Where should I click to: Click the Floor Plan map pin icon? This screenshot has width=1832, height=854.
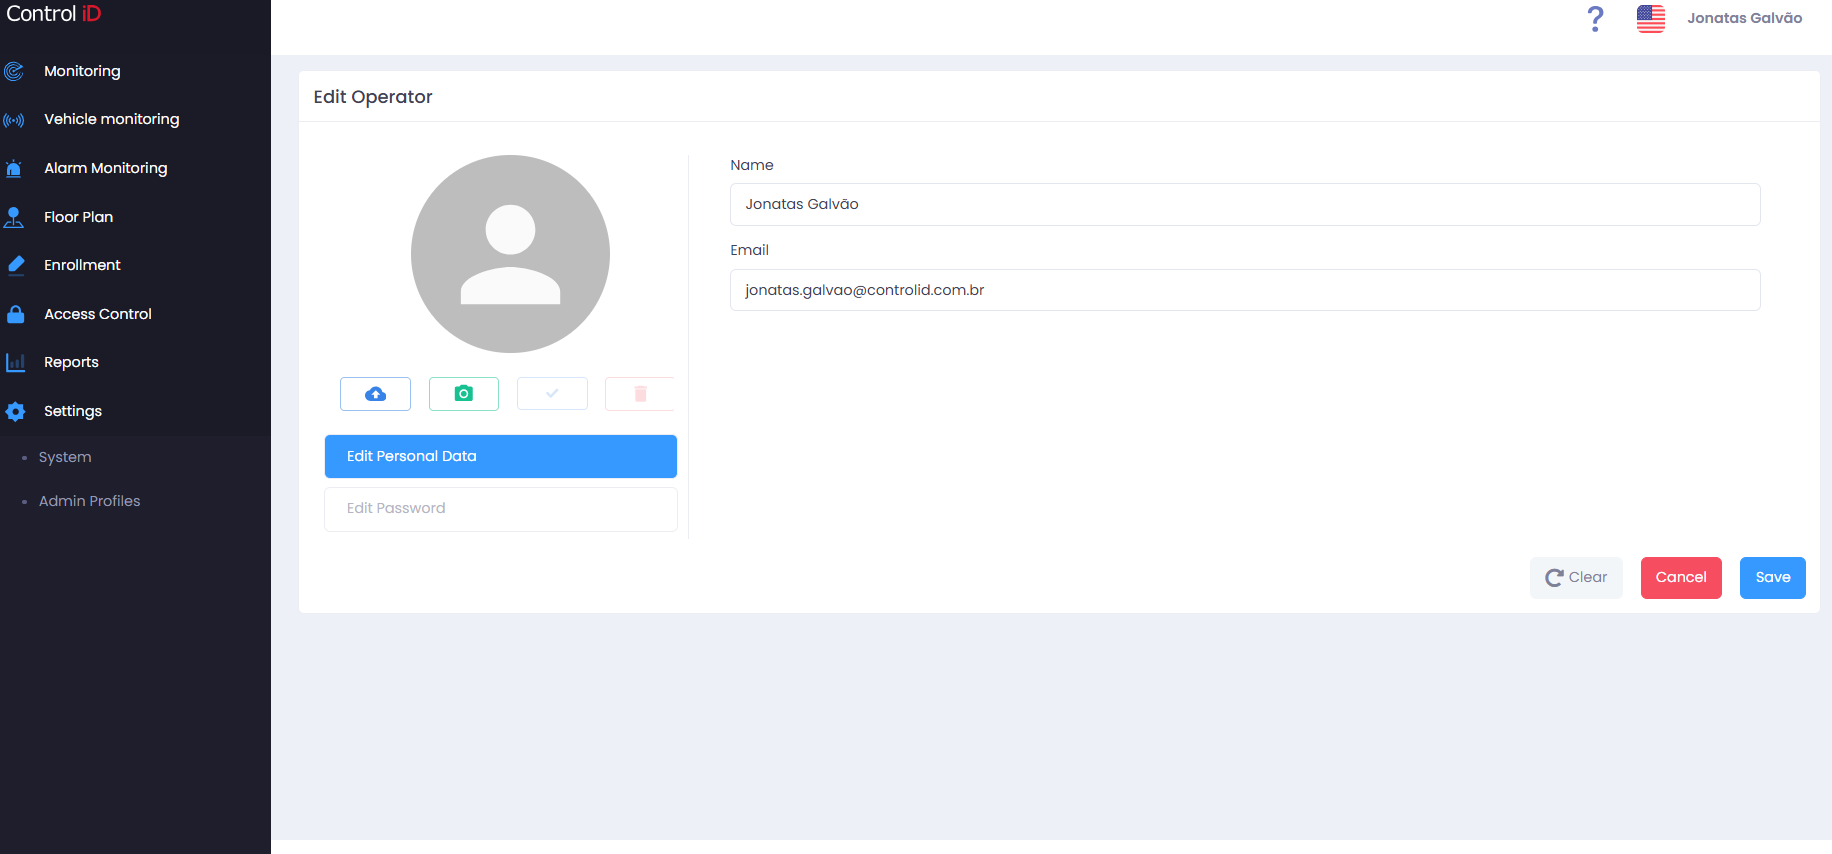[14, 217]
